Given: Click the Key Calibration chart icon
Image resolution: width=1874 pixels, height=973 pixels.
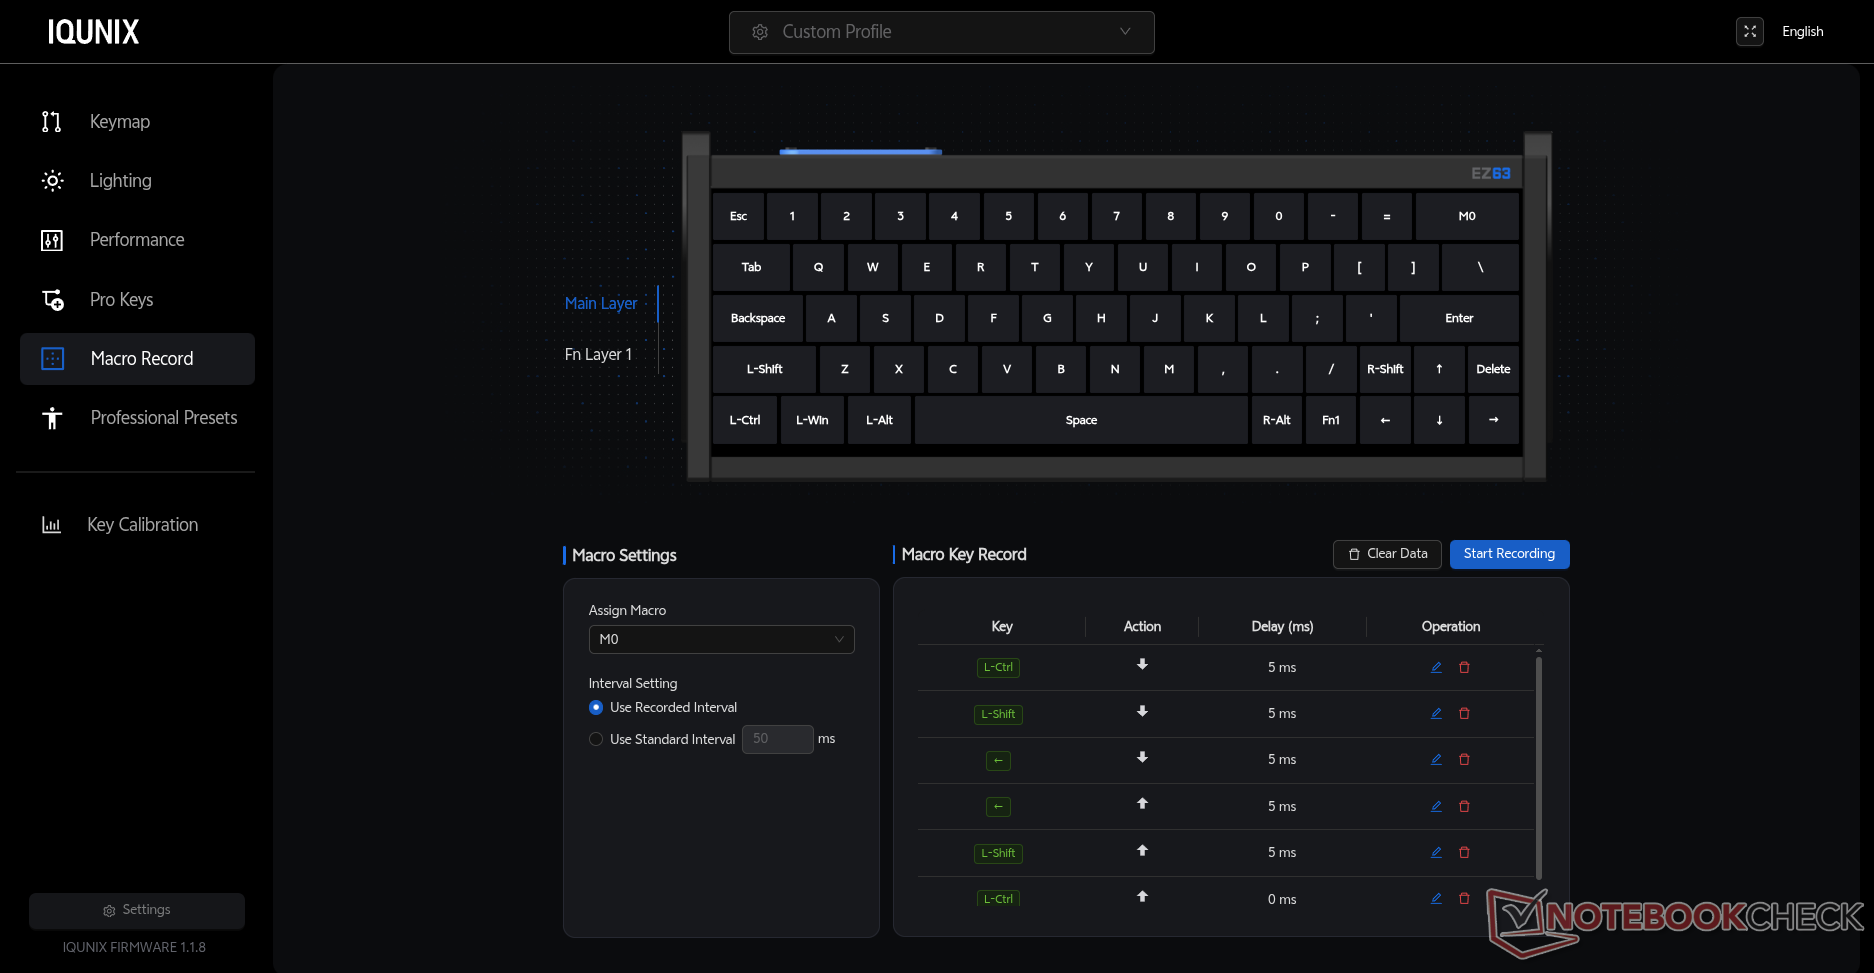Looking at the screenshot, I should [51, 525].
